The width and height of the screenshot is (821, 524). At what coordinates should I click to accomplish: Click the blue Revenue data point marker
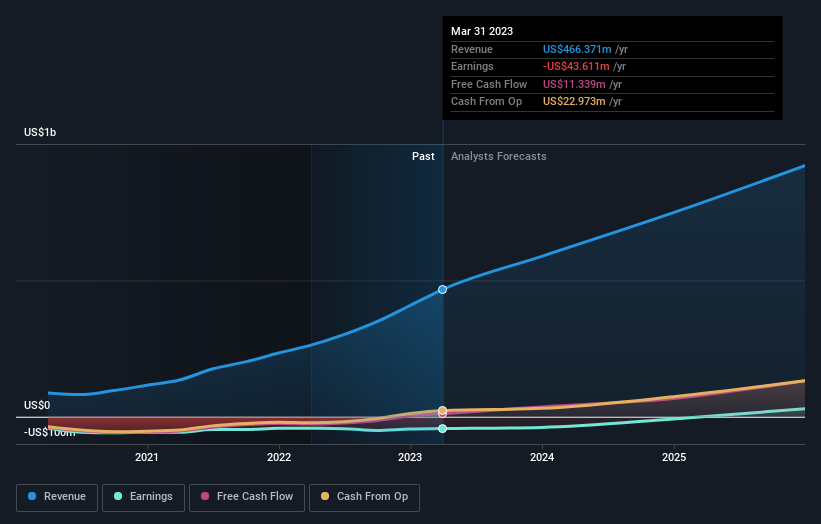(x=442, y=289)
